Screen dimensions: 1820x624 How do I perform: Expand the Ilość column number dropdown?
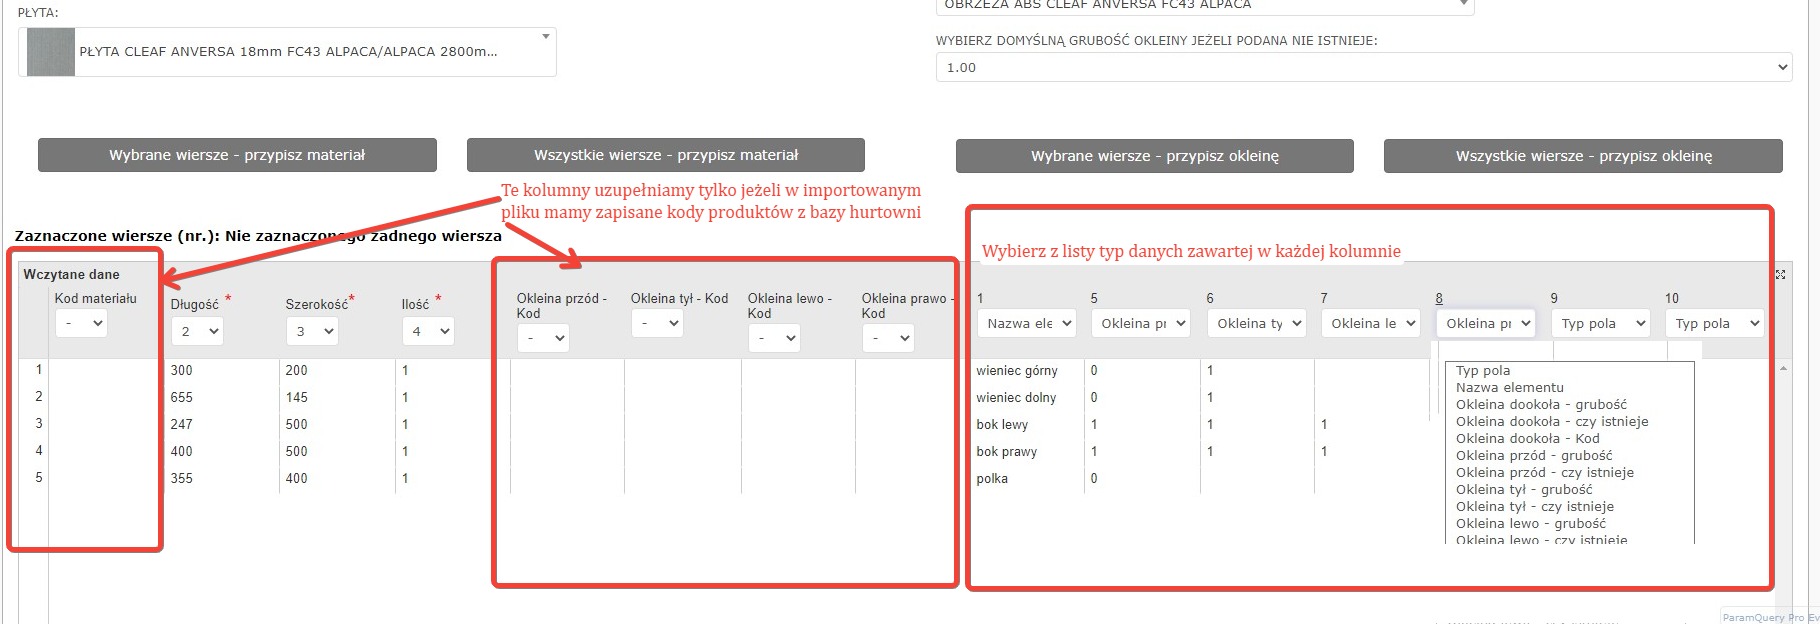tap(428, 331)
